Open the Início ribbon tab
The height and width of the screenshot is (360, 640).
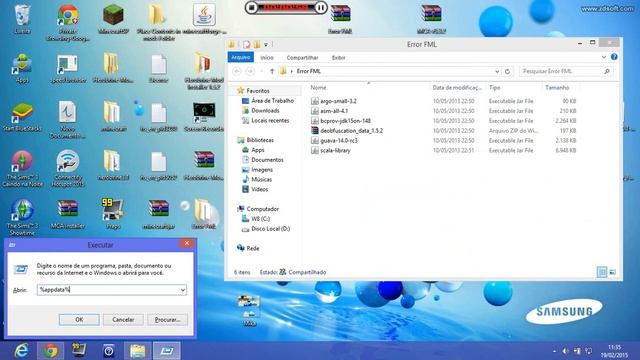(267, 58)
